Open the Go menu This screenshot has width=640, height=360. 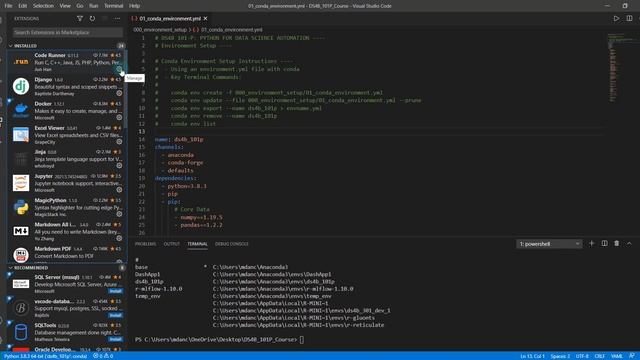80,6
